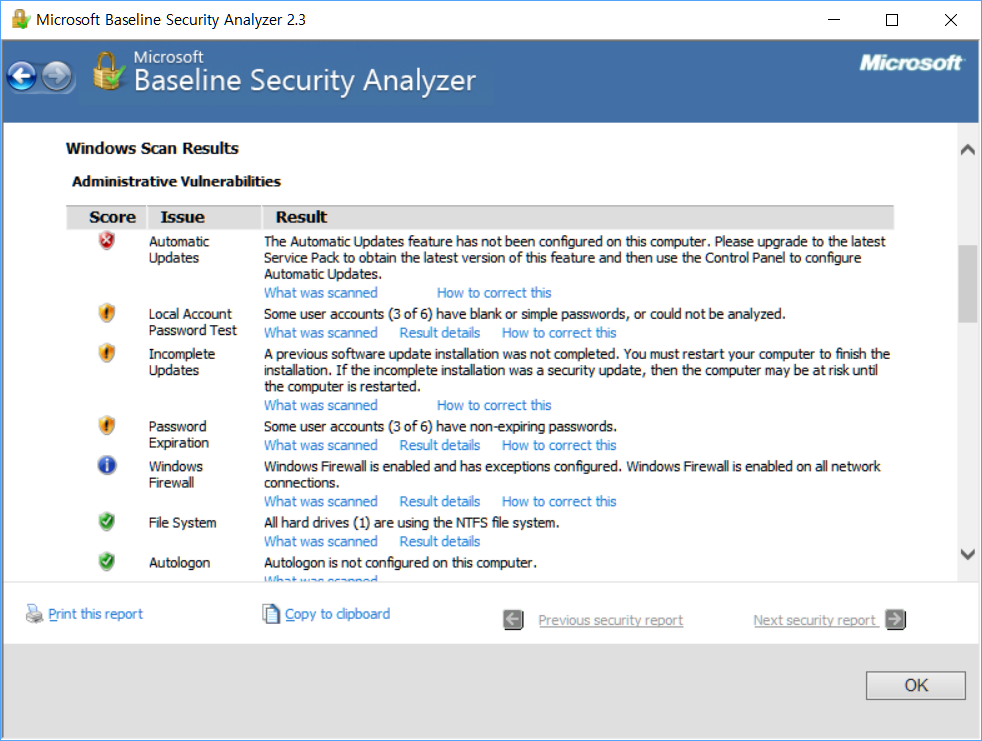Click the right arrow icon for next report
This screenshot has height=741, width=982.
[896, 619]
